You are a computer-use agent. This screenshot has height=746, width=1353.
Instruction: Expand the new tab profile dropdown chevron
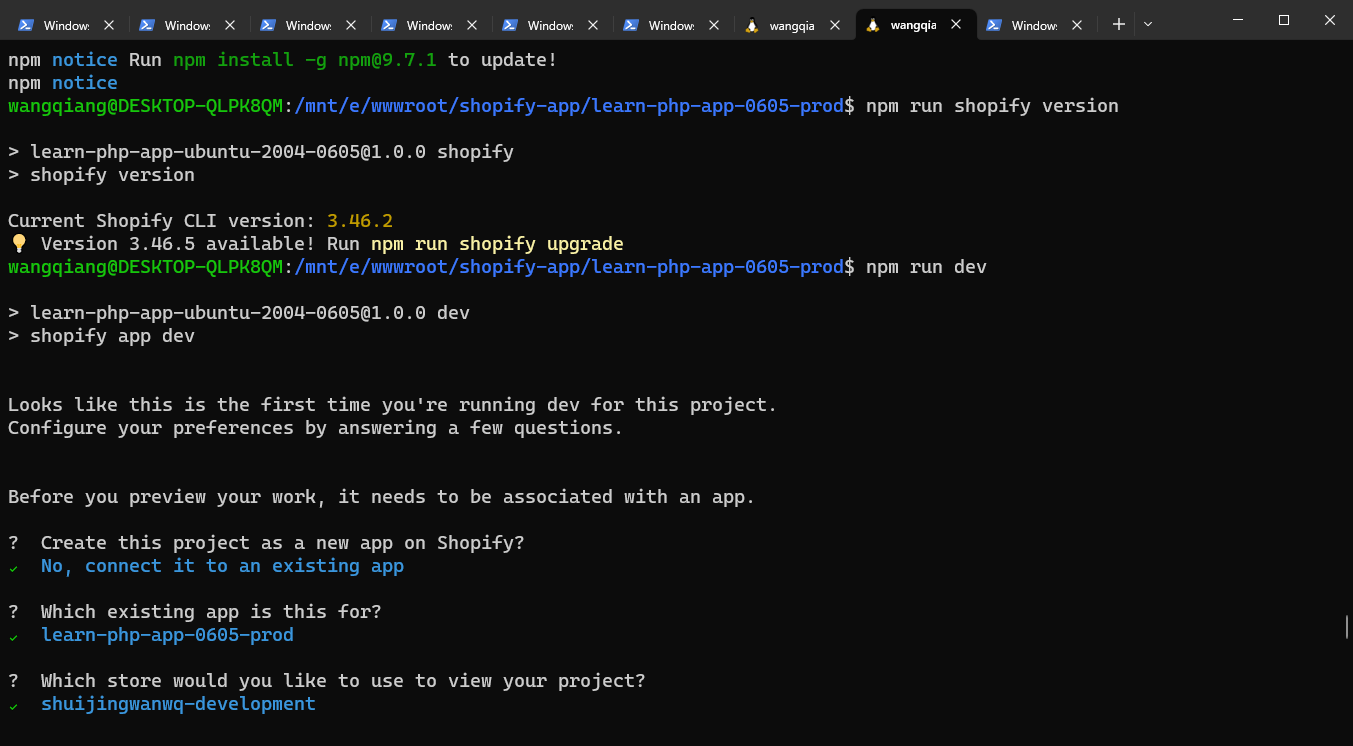[x=1148, y=25]
